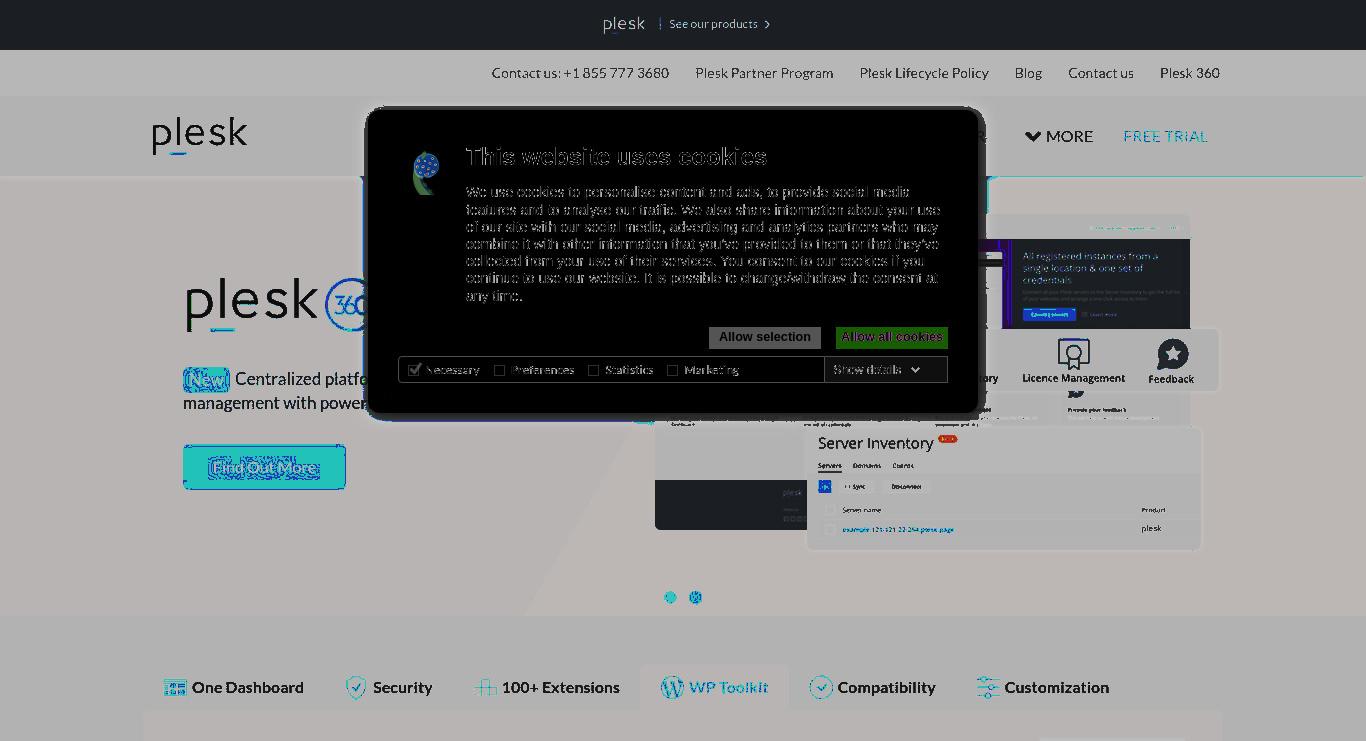Click the 100+ Extensions icon
Image resolution: width=1366 pixels, height=741 pixels.
click(x=485, y=688)
